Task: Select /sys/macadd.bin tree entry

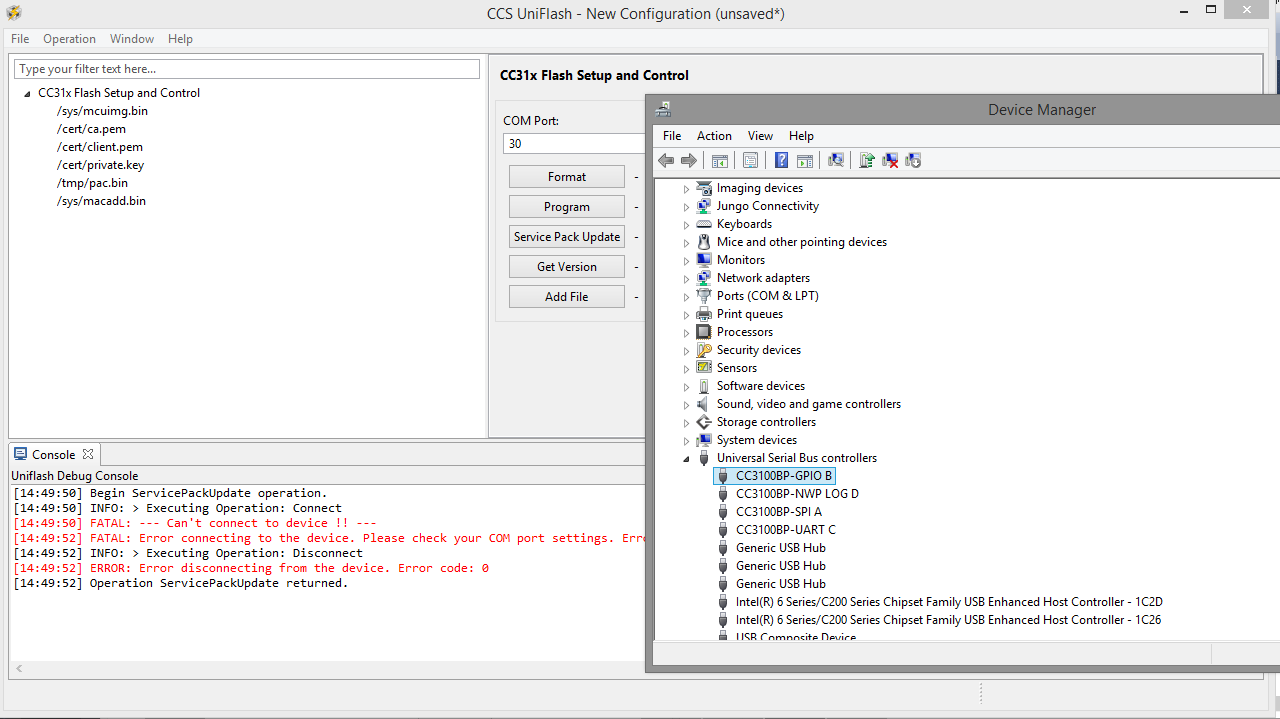Action: pos(101,201)
